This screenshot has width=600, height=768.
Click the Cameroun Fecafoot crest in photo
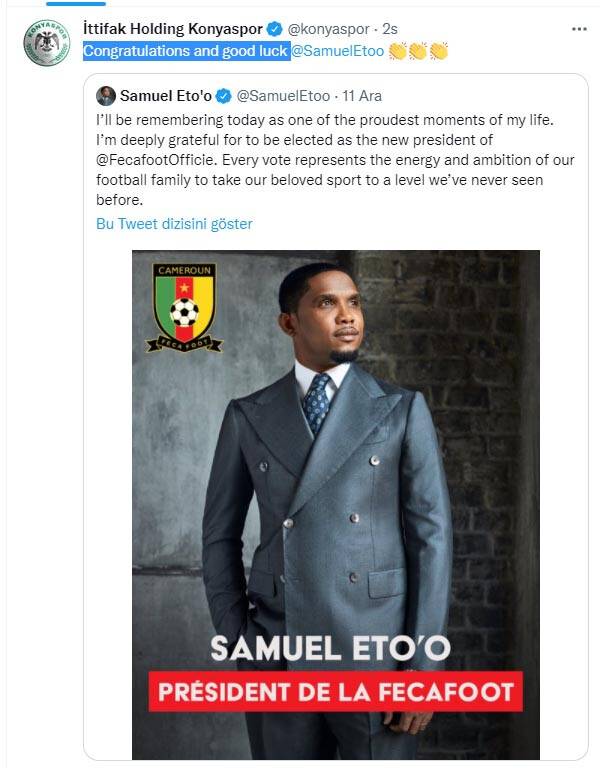coord(184,308)
